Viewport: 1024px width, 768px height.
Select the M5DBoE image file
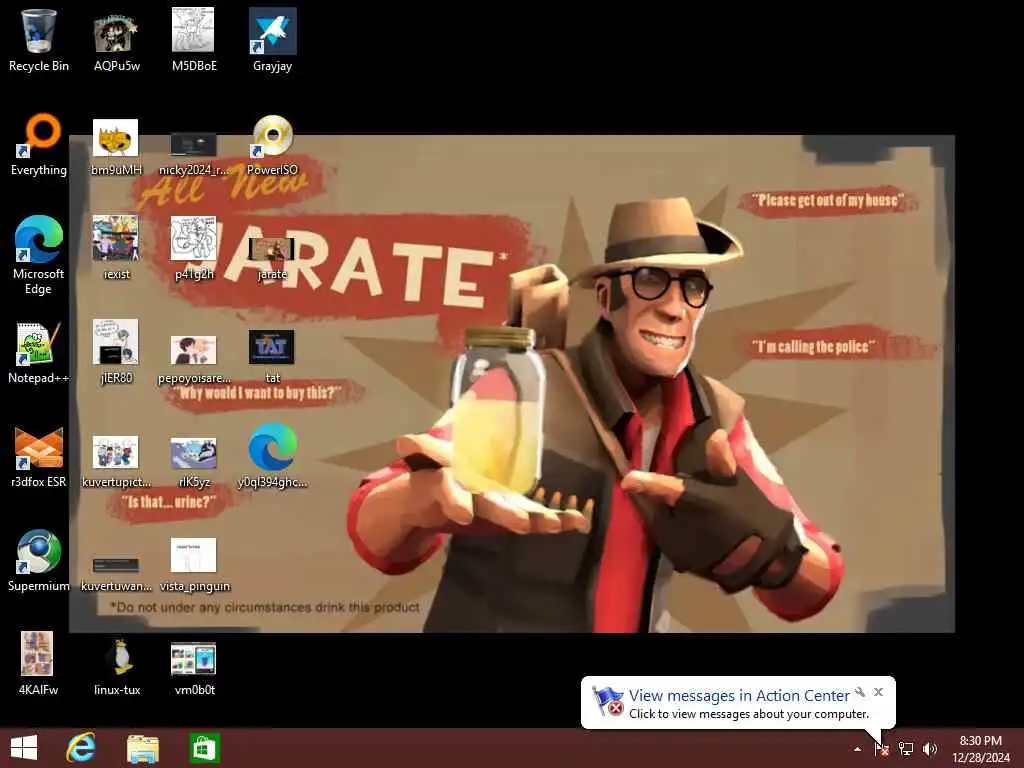[194, 39]
